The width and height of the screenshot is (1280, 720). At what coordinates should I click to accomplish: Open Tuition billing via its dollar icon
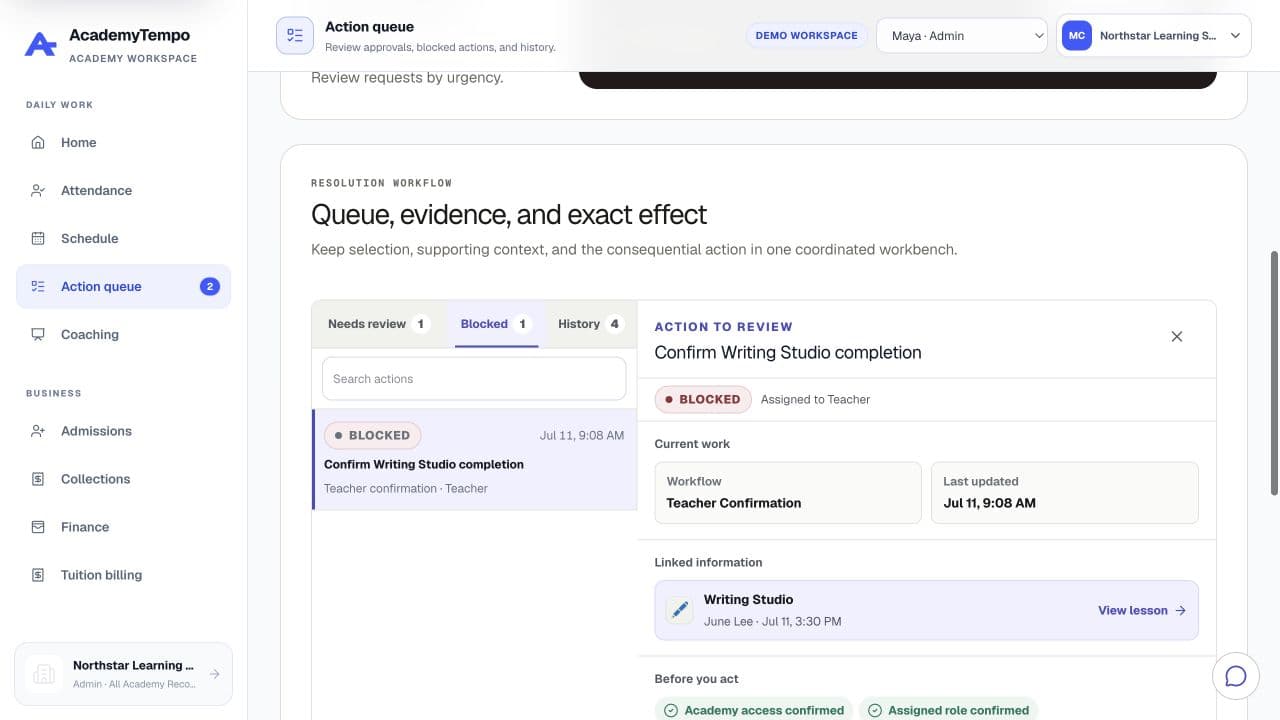[38, 575]
